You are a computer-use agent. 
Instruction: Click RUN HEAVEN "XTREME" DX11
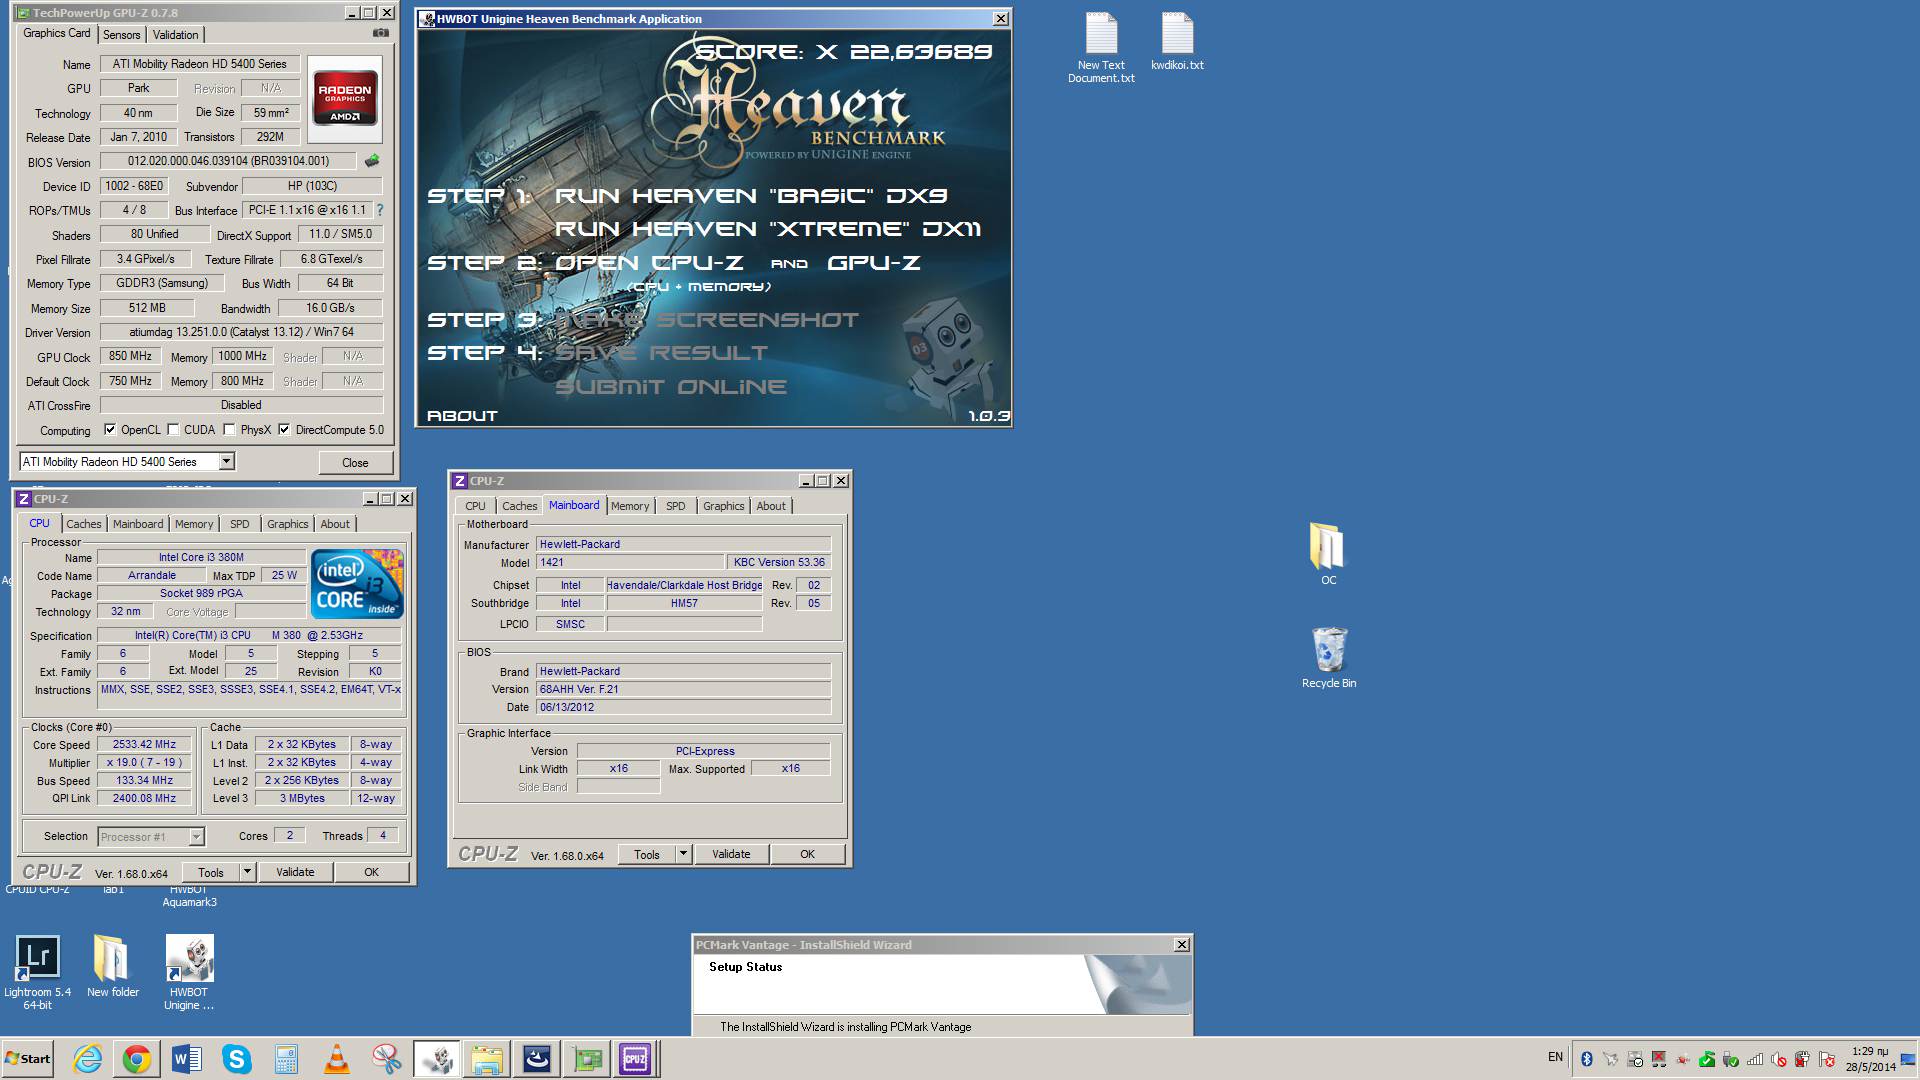tap(768, 229)
